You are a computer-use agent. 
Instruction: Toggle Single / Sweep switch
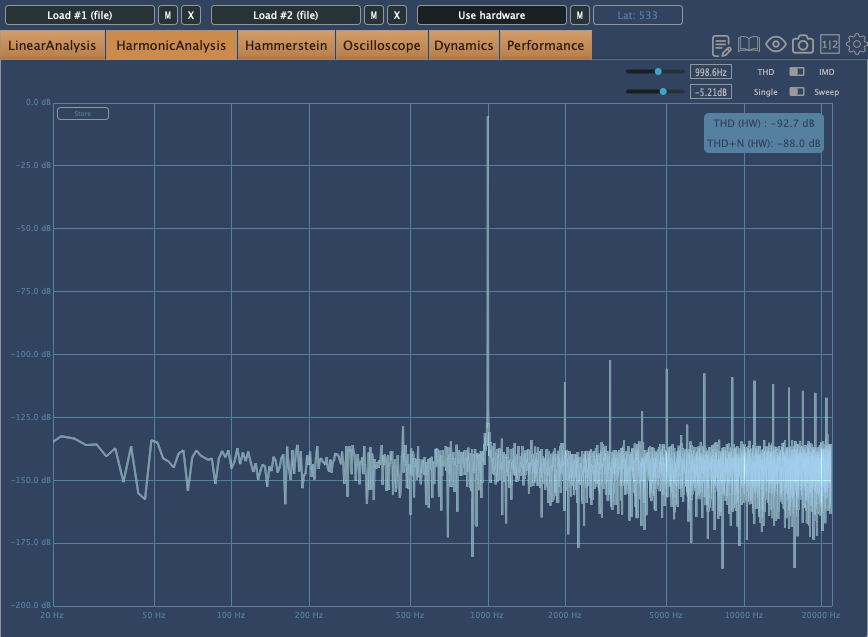point(796,92)
